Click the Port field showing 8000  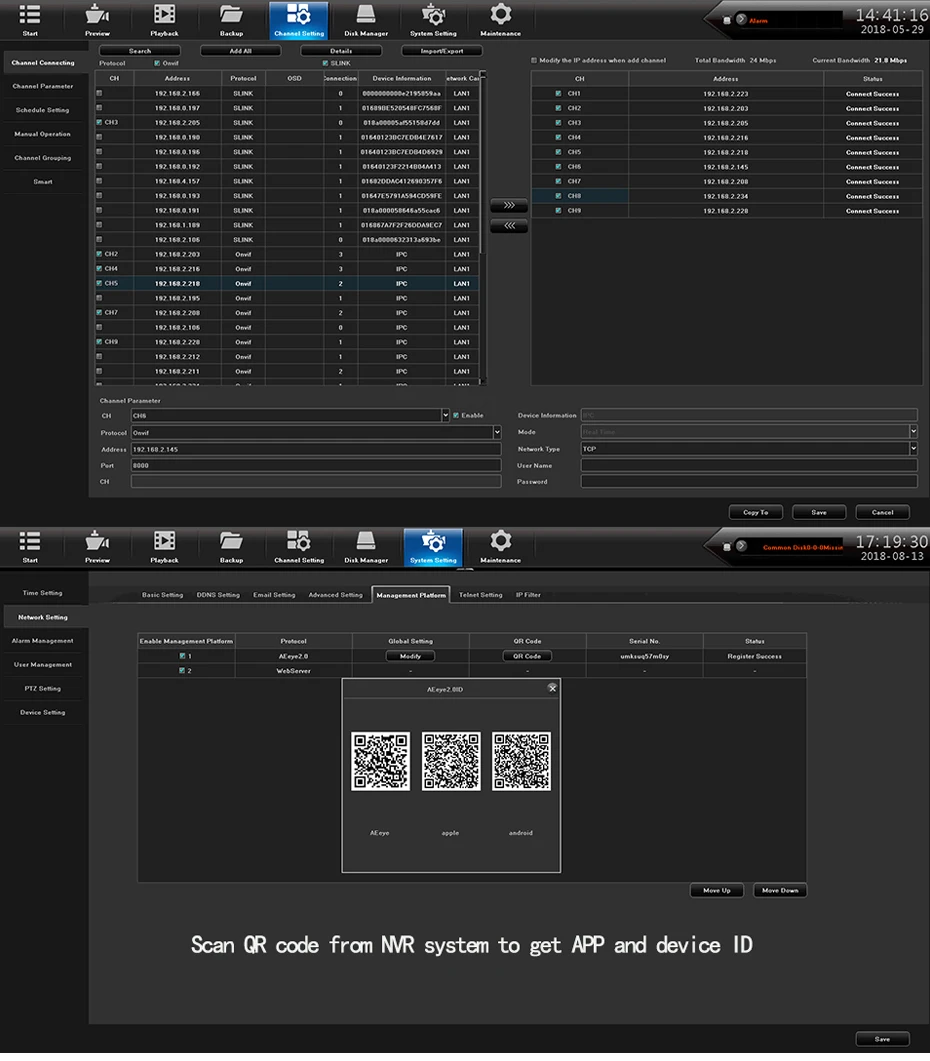pos(316,465)
